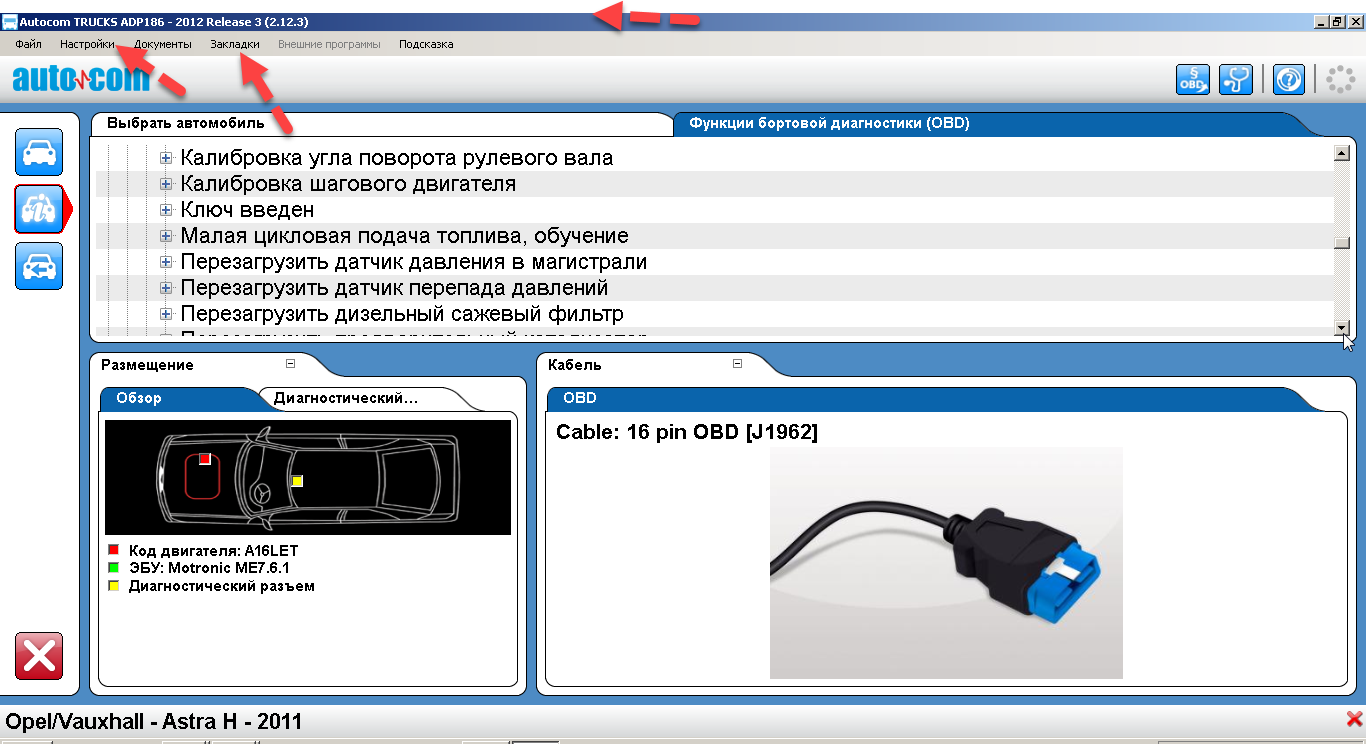This screenshot has width=1366, height=744.
Task: Collapse the Кабель panel
Action: point(738,364)
